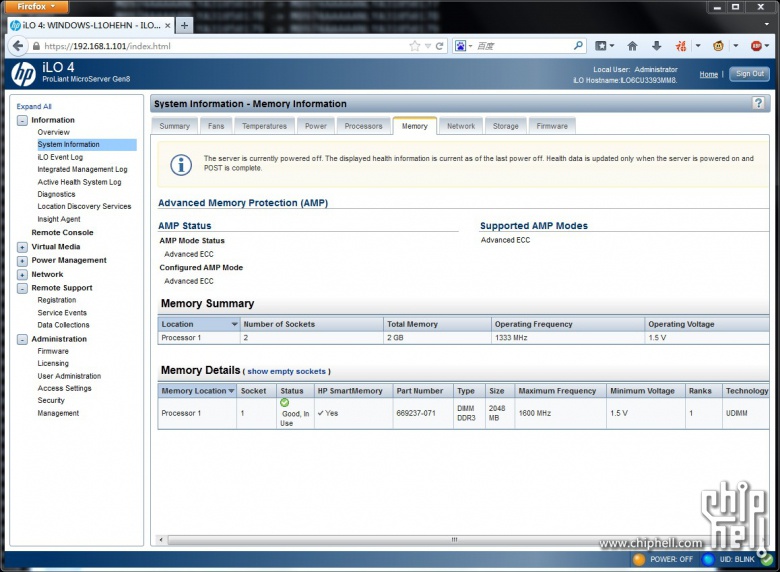Screen dimensions: 780x572
Task: Collapse the Administration tree section
Action: [x=22, y=339]
